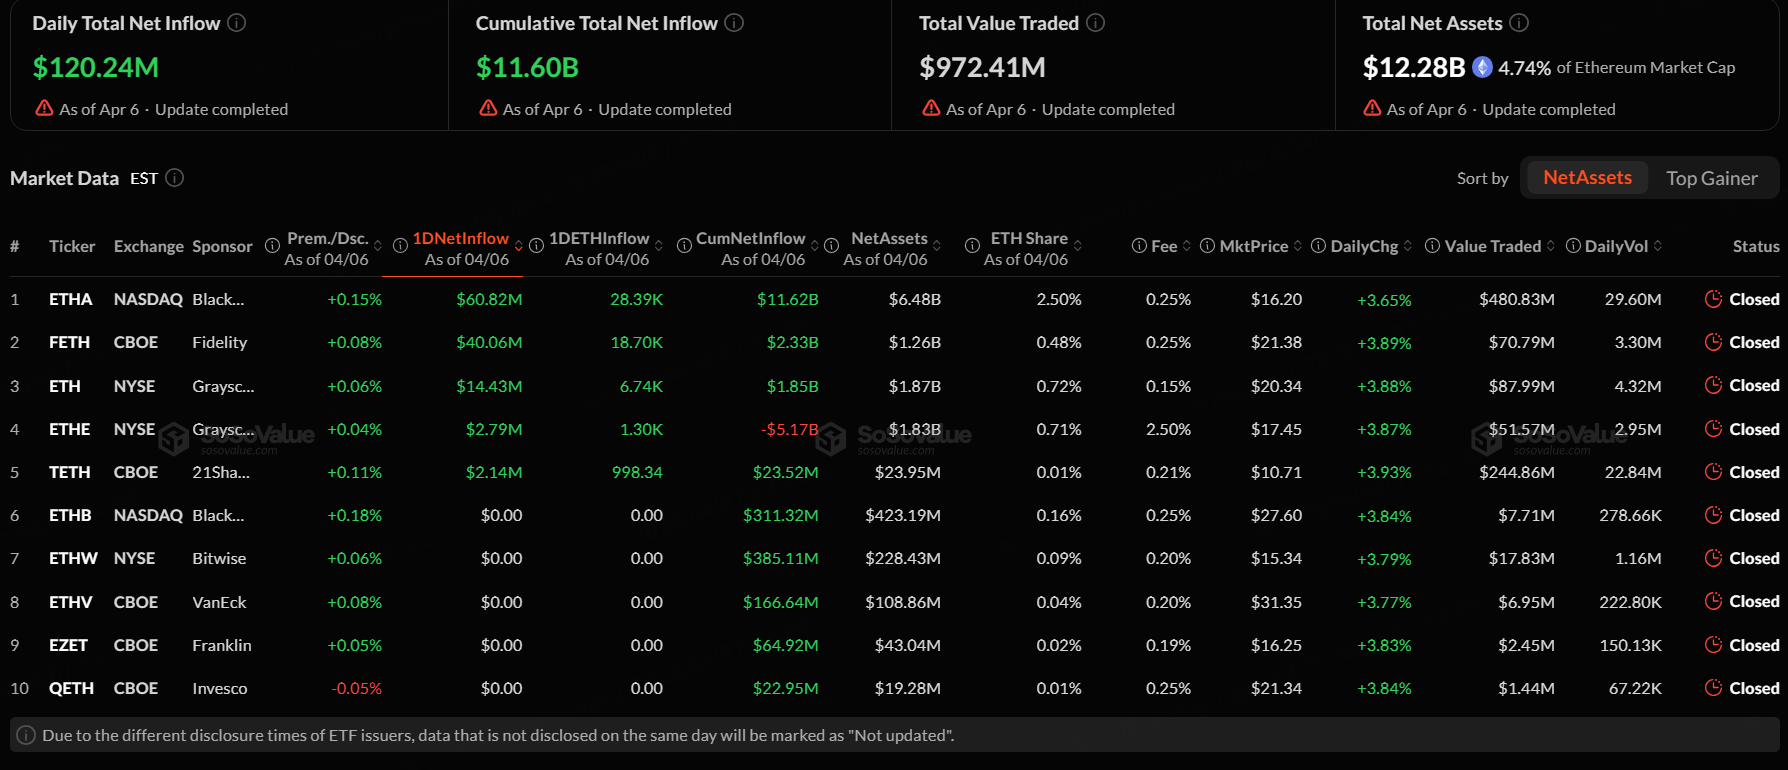The width and height of the screenshot is (1788, 770).
Task: Switch to the Top Gainer tab
Action: tap(1711, 178)
